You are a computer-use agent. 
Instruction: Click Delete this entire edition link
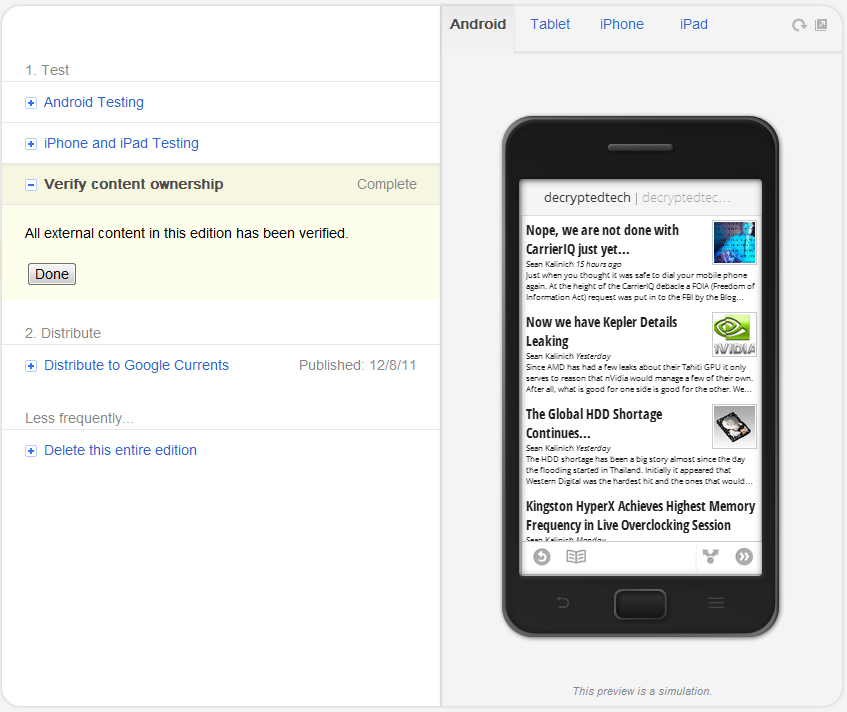pyautogui.click(x=120, y=450)
